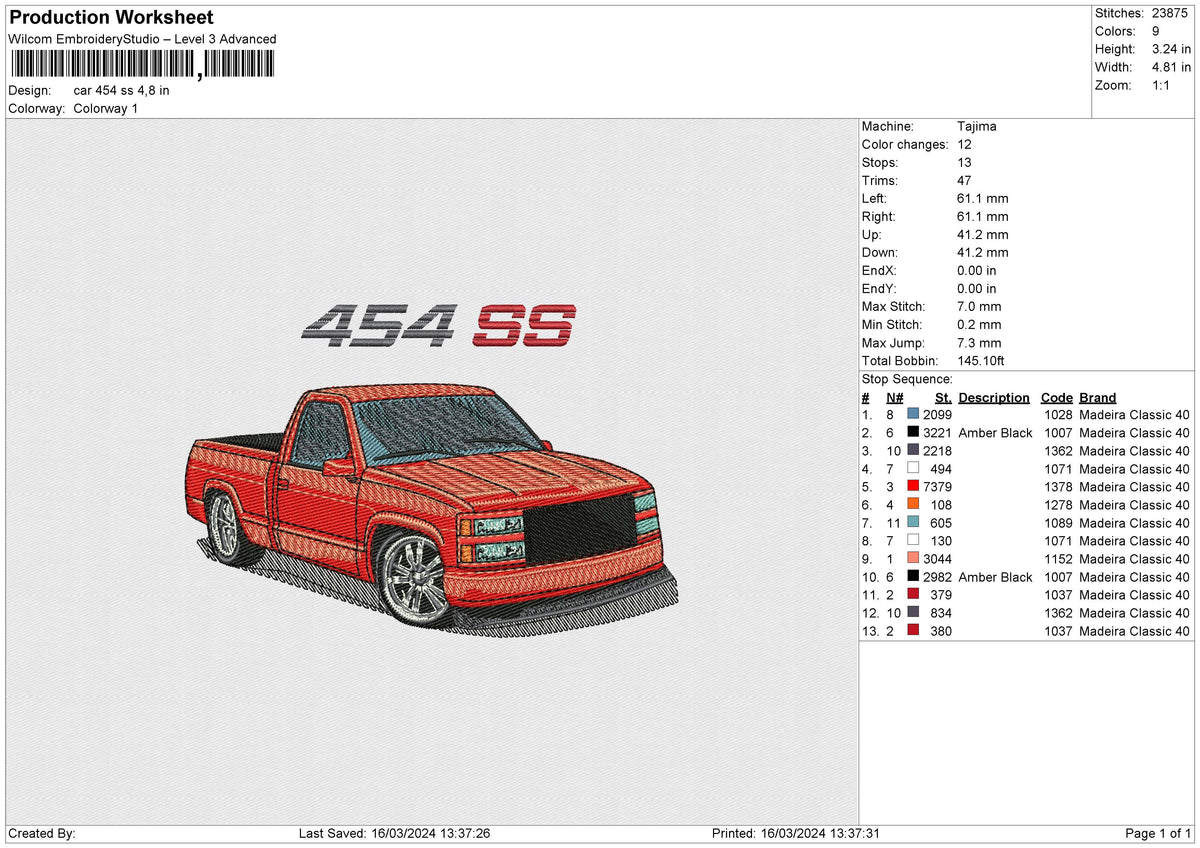This screenshot has height=848, width=1200.
Task: Click the Code column header
Action: [1057, 397]
